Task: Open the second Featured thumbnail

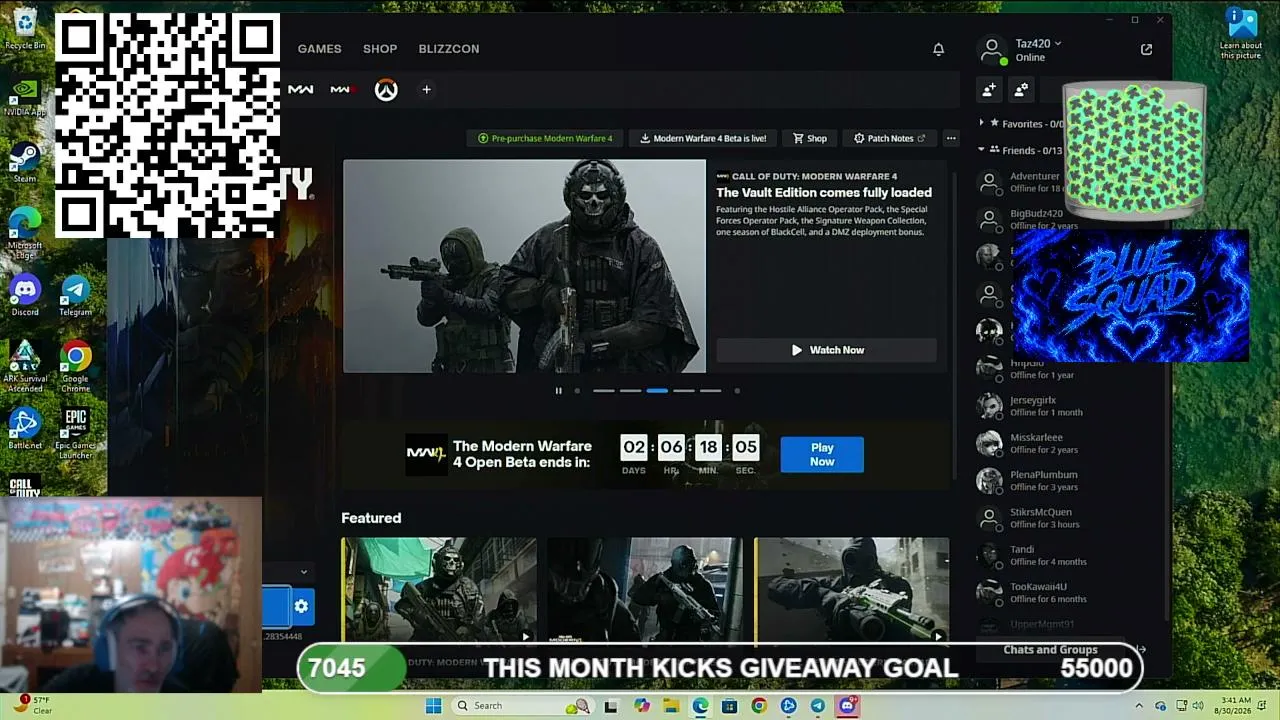Action: (645, 590)
